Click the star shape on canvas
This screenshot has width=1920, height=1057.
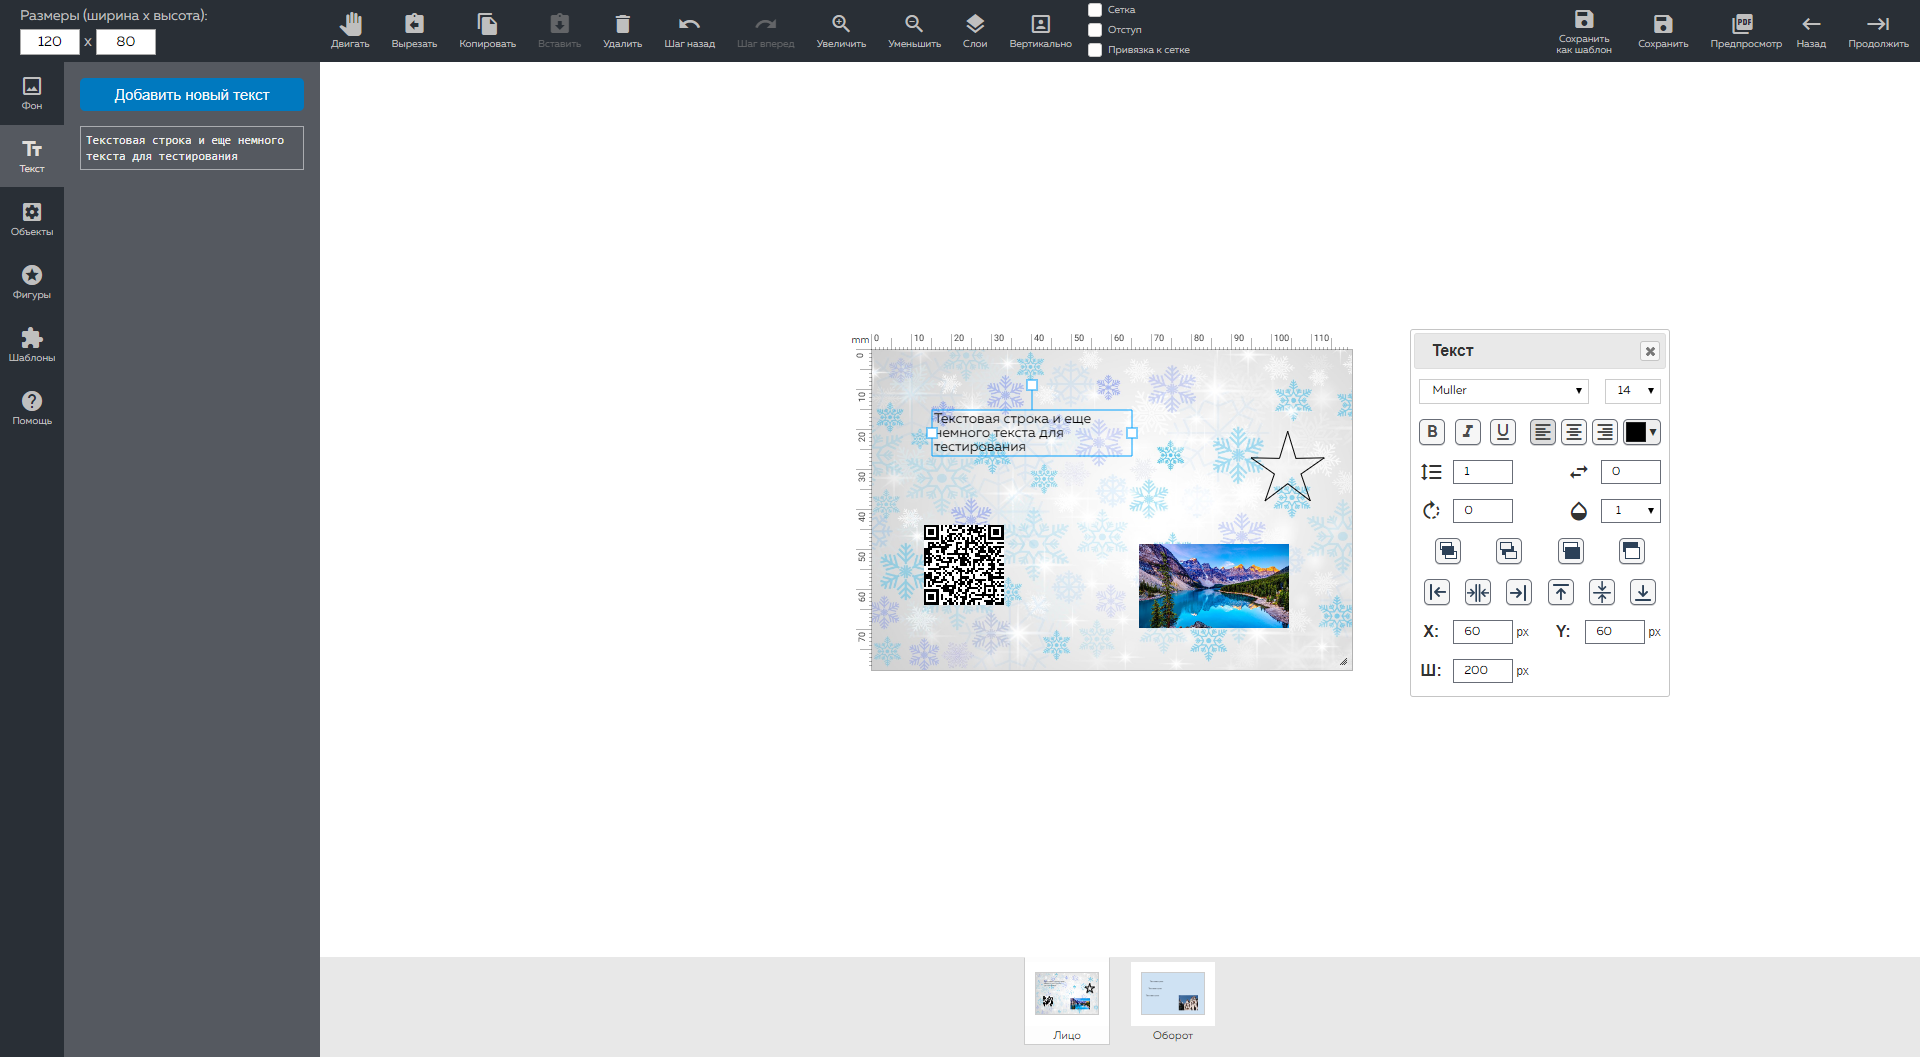pos(1287,468)
